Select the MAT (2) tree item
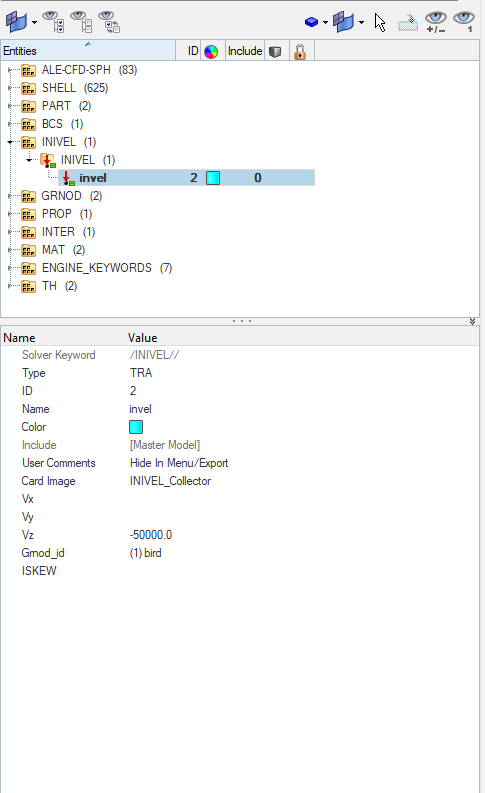The width and height of the screenshot is (485, 793). (x=63, y=250)
